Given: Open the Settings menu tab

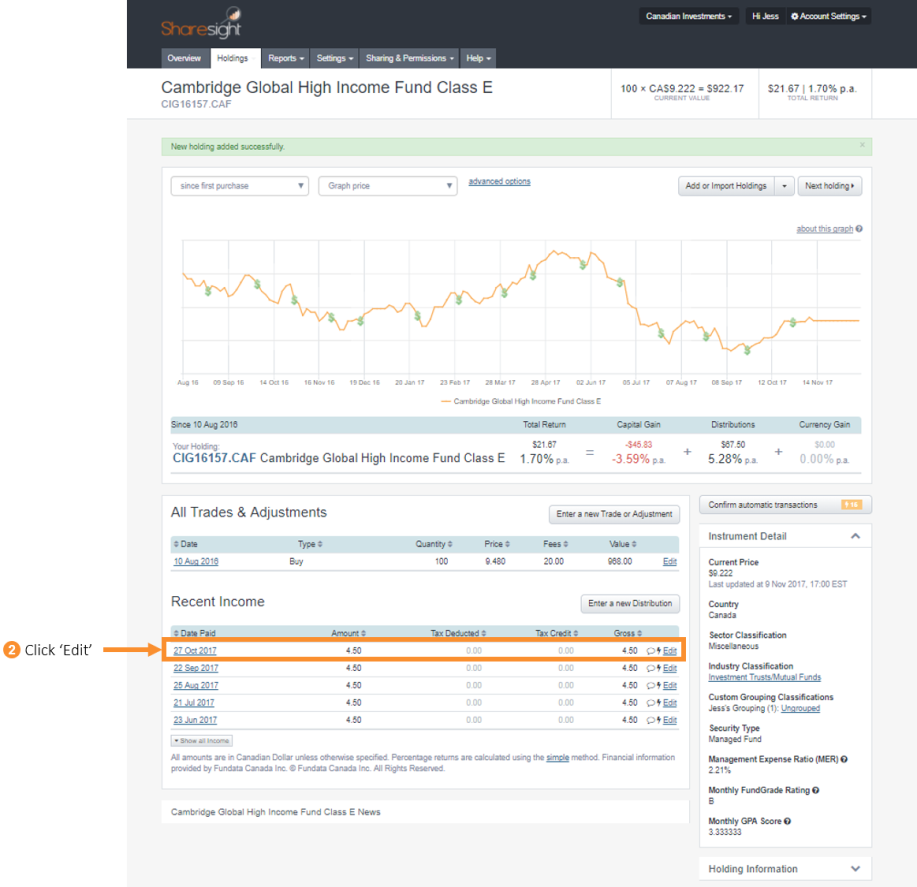Looking at the screenshot, I should pos(335,58).
